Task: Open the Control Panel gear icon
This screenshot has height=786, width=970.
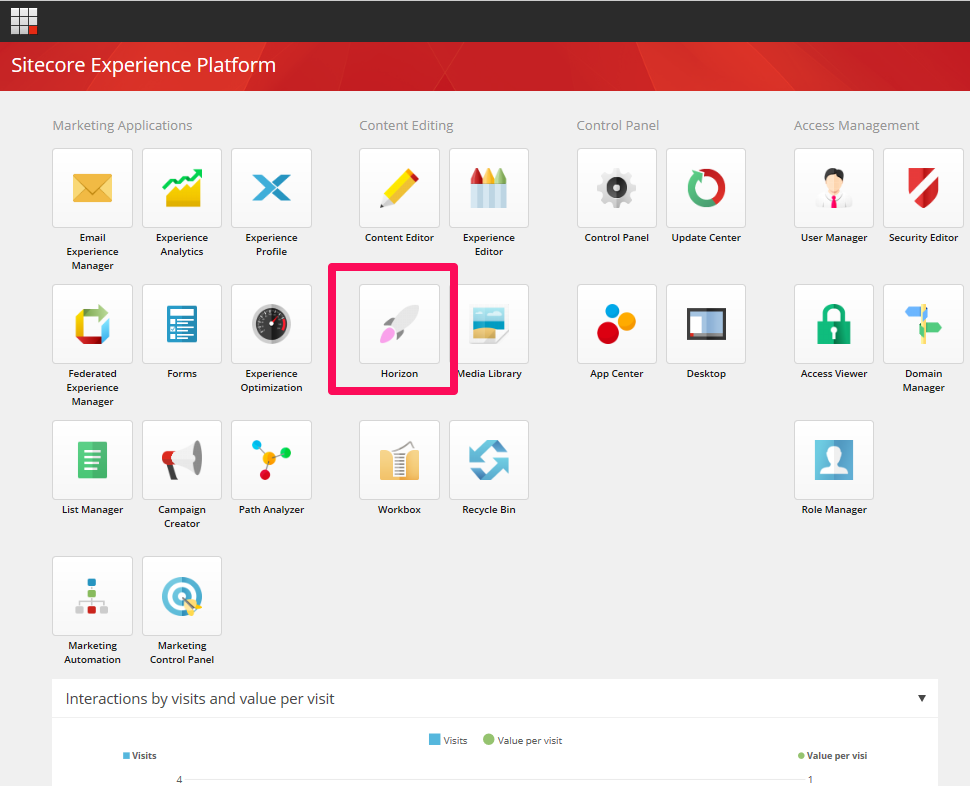Action: 616,188
